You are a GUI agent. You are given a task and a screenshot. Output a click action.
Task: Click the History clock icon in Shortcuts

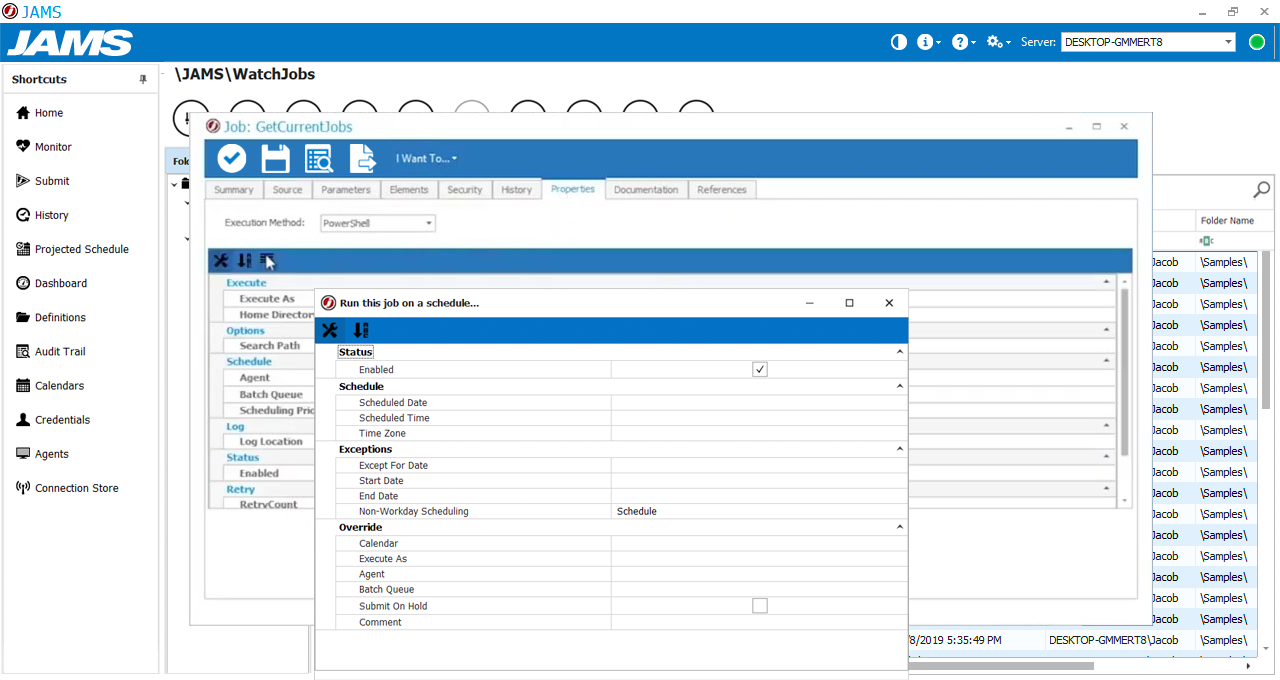pos(24,215)
